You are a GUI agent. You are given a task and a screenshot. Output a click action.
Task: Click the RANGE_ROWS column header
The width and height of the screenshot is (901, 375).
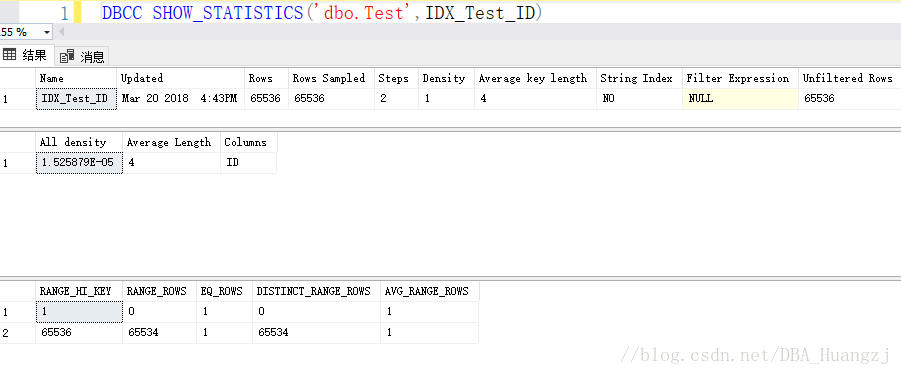160,291
